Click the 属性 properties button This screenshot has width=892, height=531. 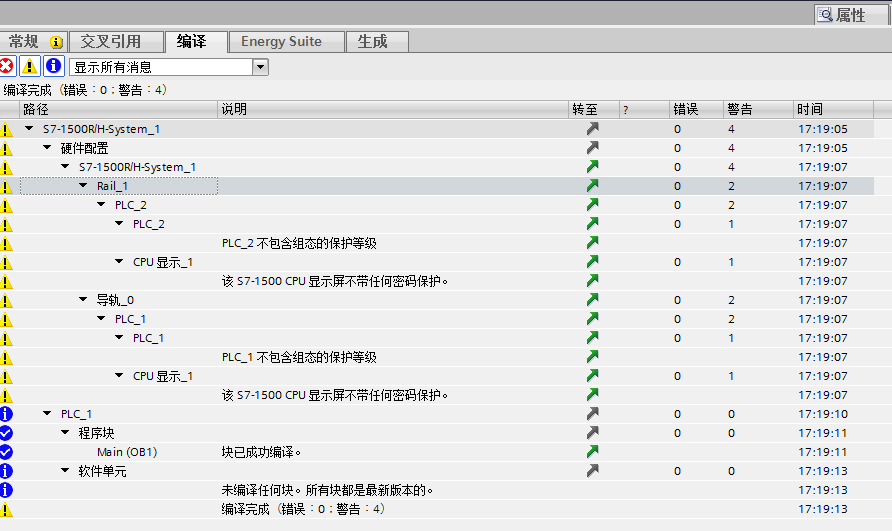click(x=850, y=15)
